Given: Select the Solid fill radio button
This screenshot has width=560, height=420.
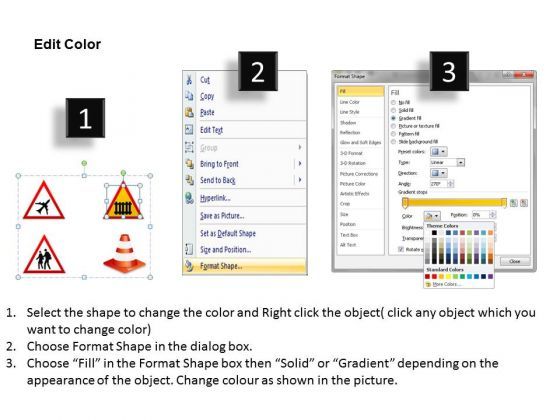Looking at the screenshot, I should [394, 110].
